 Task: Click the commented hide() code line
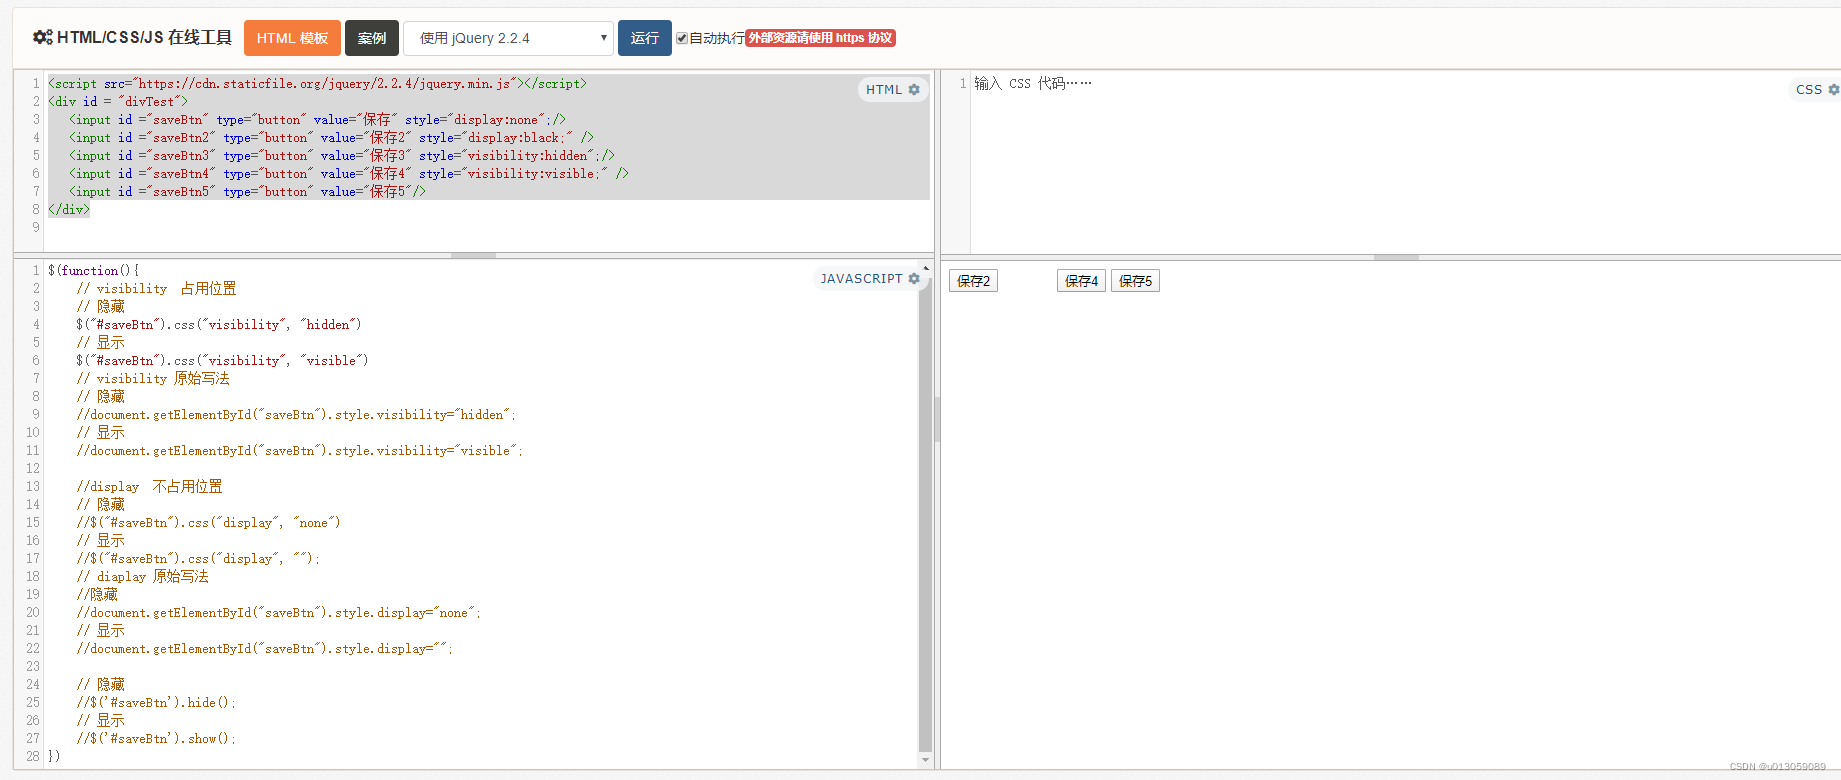(156, 703)
